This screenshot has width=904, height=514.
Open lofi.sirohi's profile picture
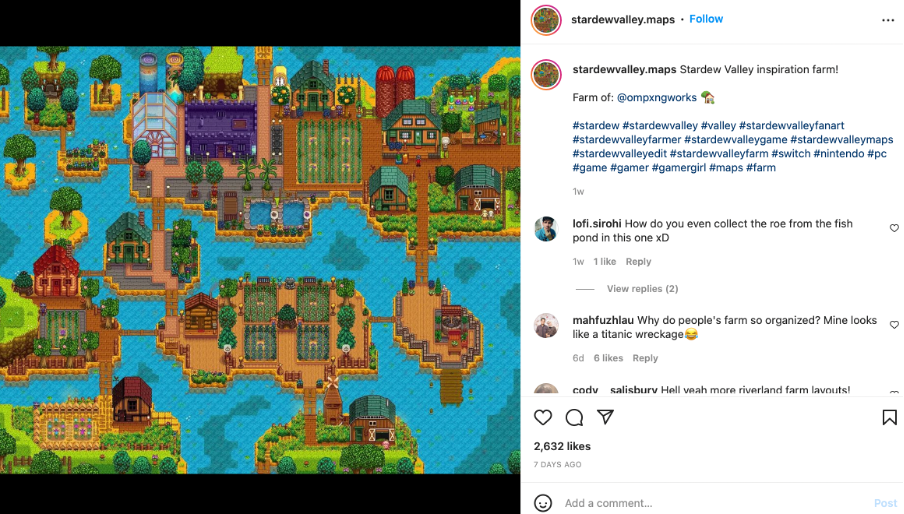pos(546,229)
